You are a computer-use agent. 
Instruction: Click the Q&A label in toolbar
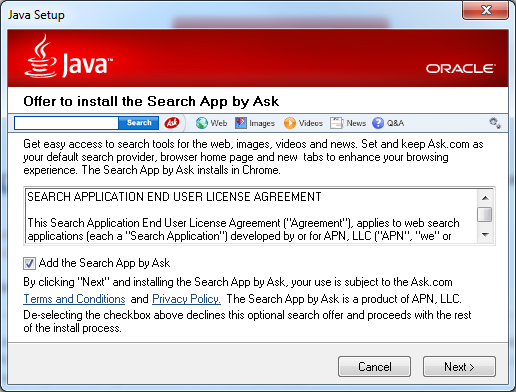(x=395, y=123)
